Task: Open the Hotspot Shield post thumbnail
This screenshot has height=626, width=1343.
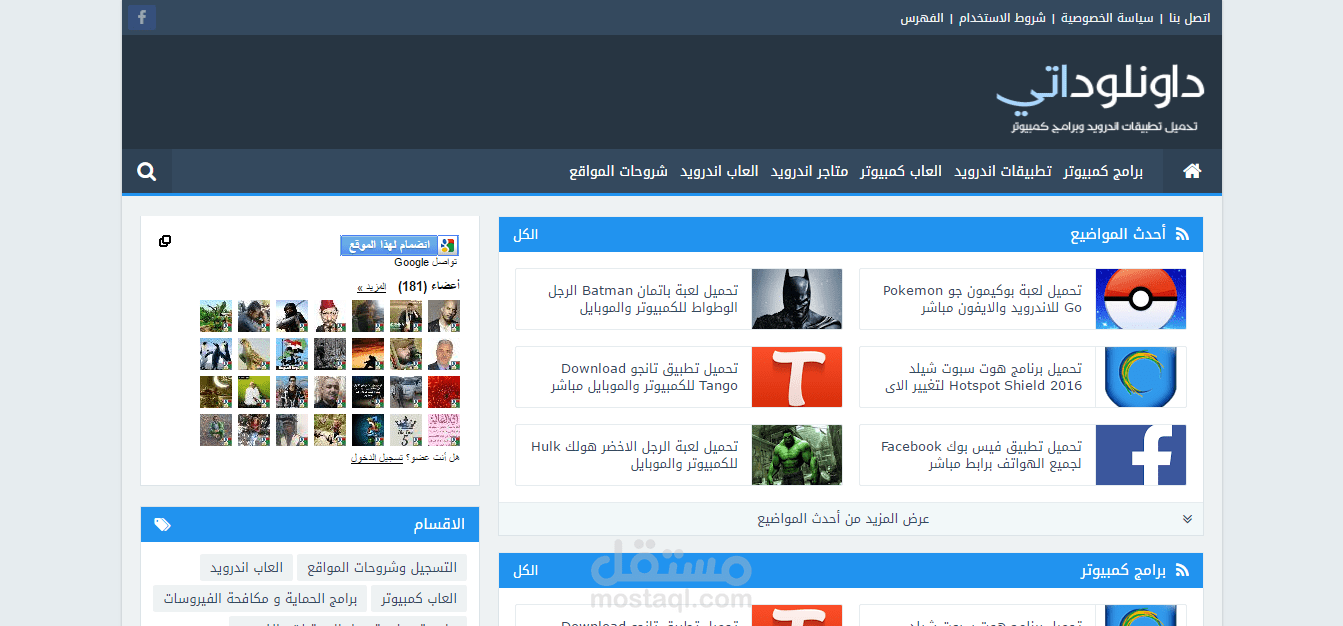Action: point(1141,377)
